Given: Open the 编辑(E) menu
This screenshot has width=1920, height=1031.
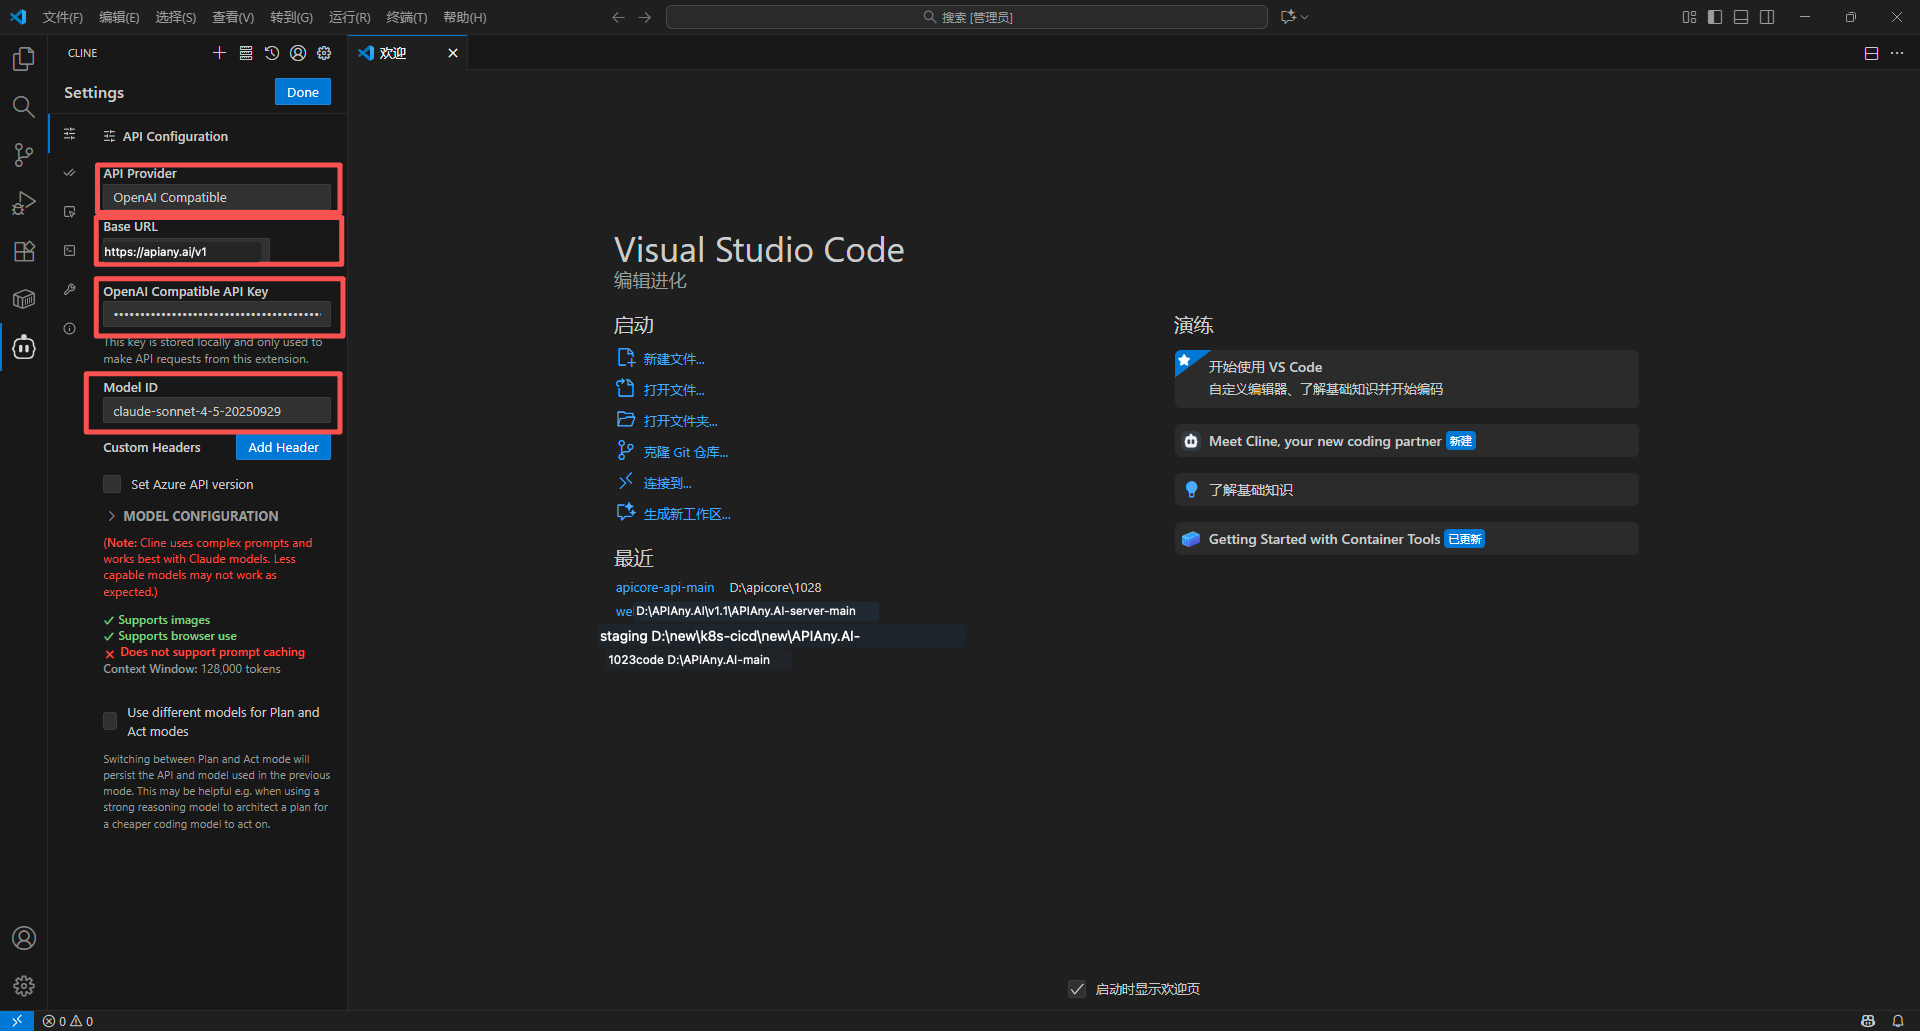Looking at the screenshot, I should 119,17.
